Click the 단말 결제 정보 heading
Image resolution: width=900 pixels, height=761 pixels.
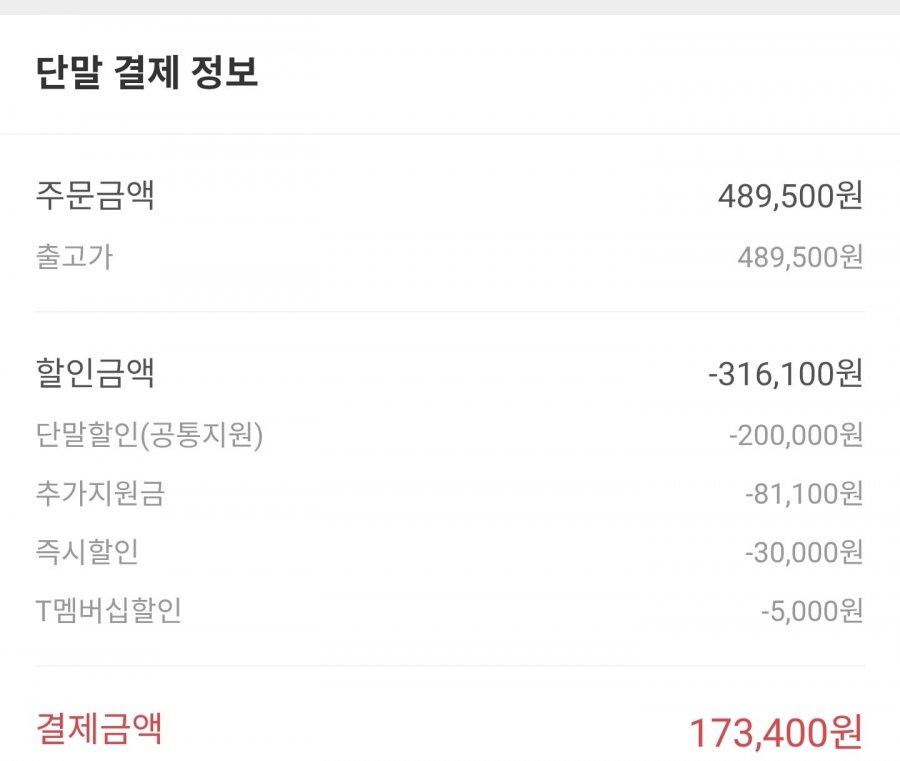click(147, 75)
